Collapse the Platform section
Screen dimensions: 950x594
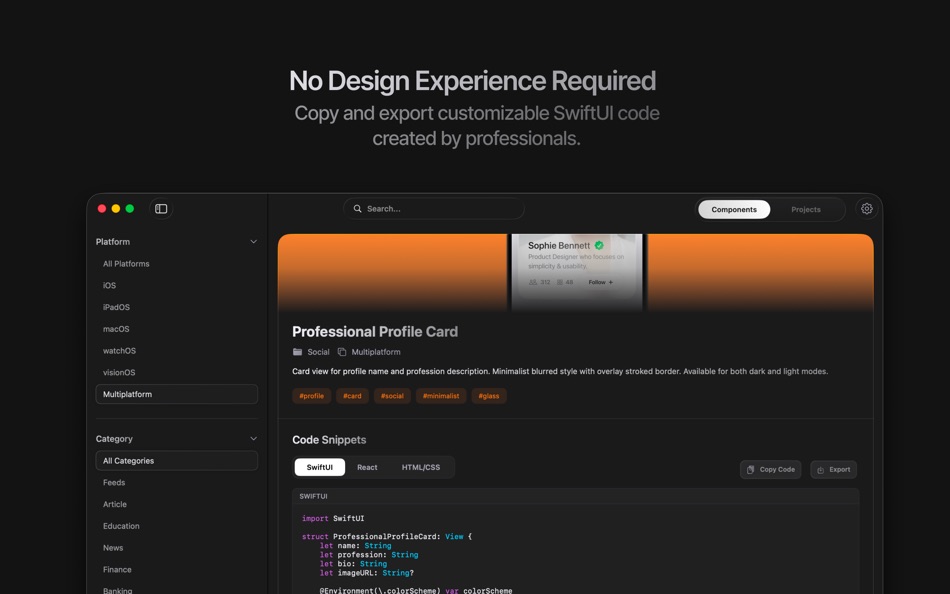[x=253, y=241]
